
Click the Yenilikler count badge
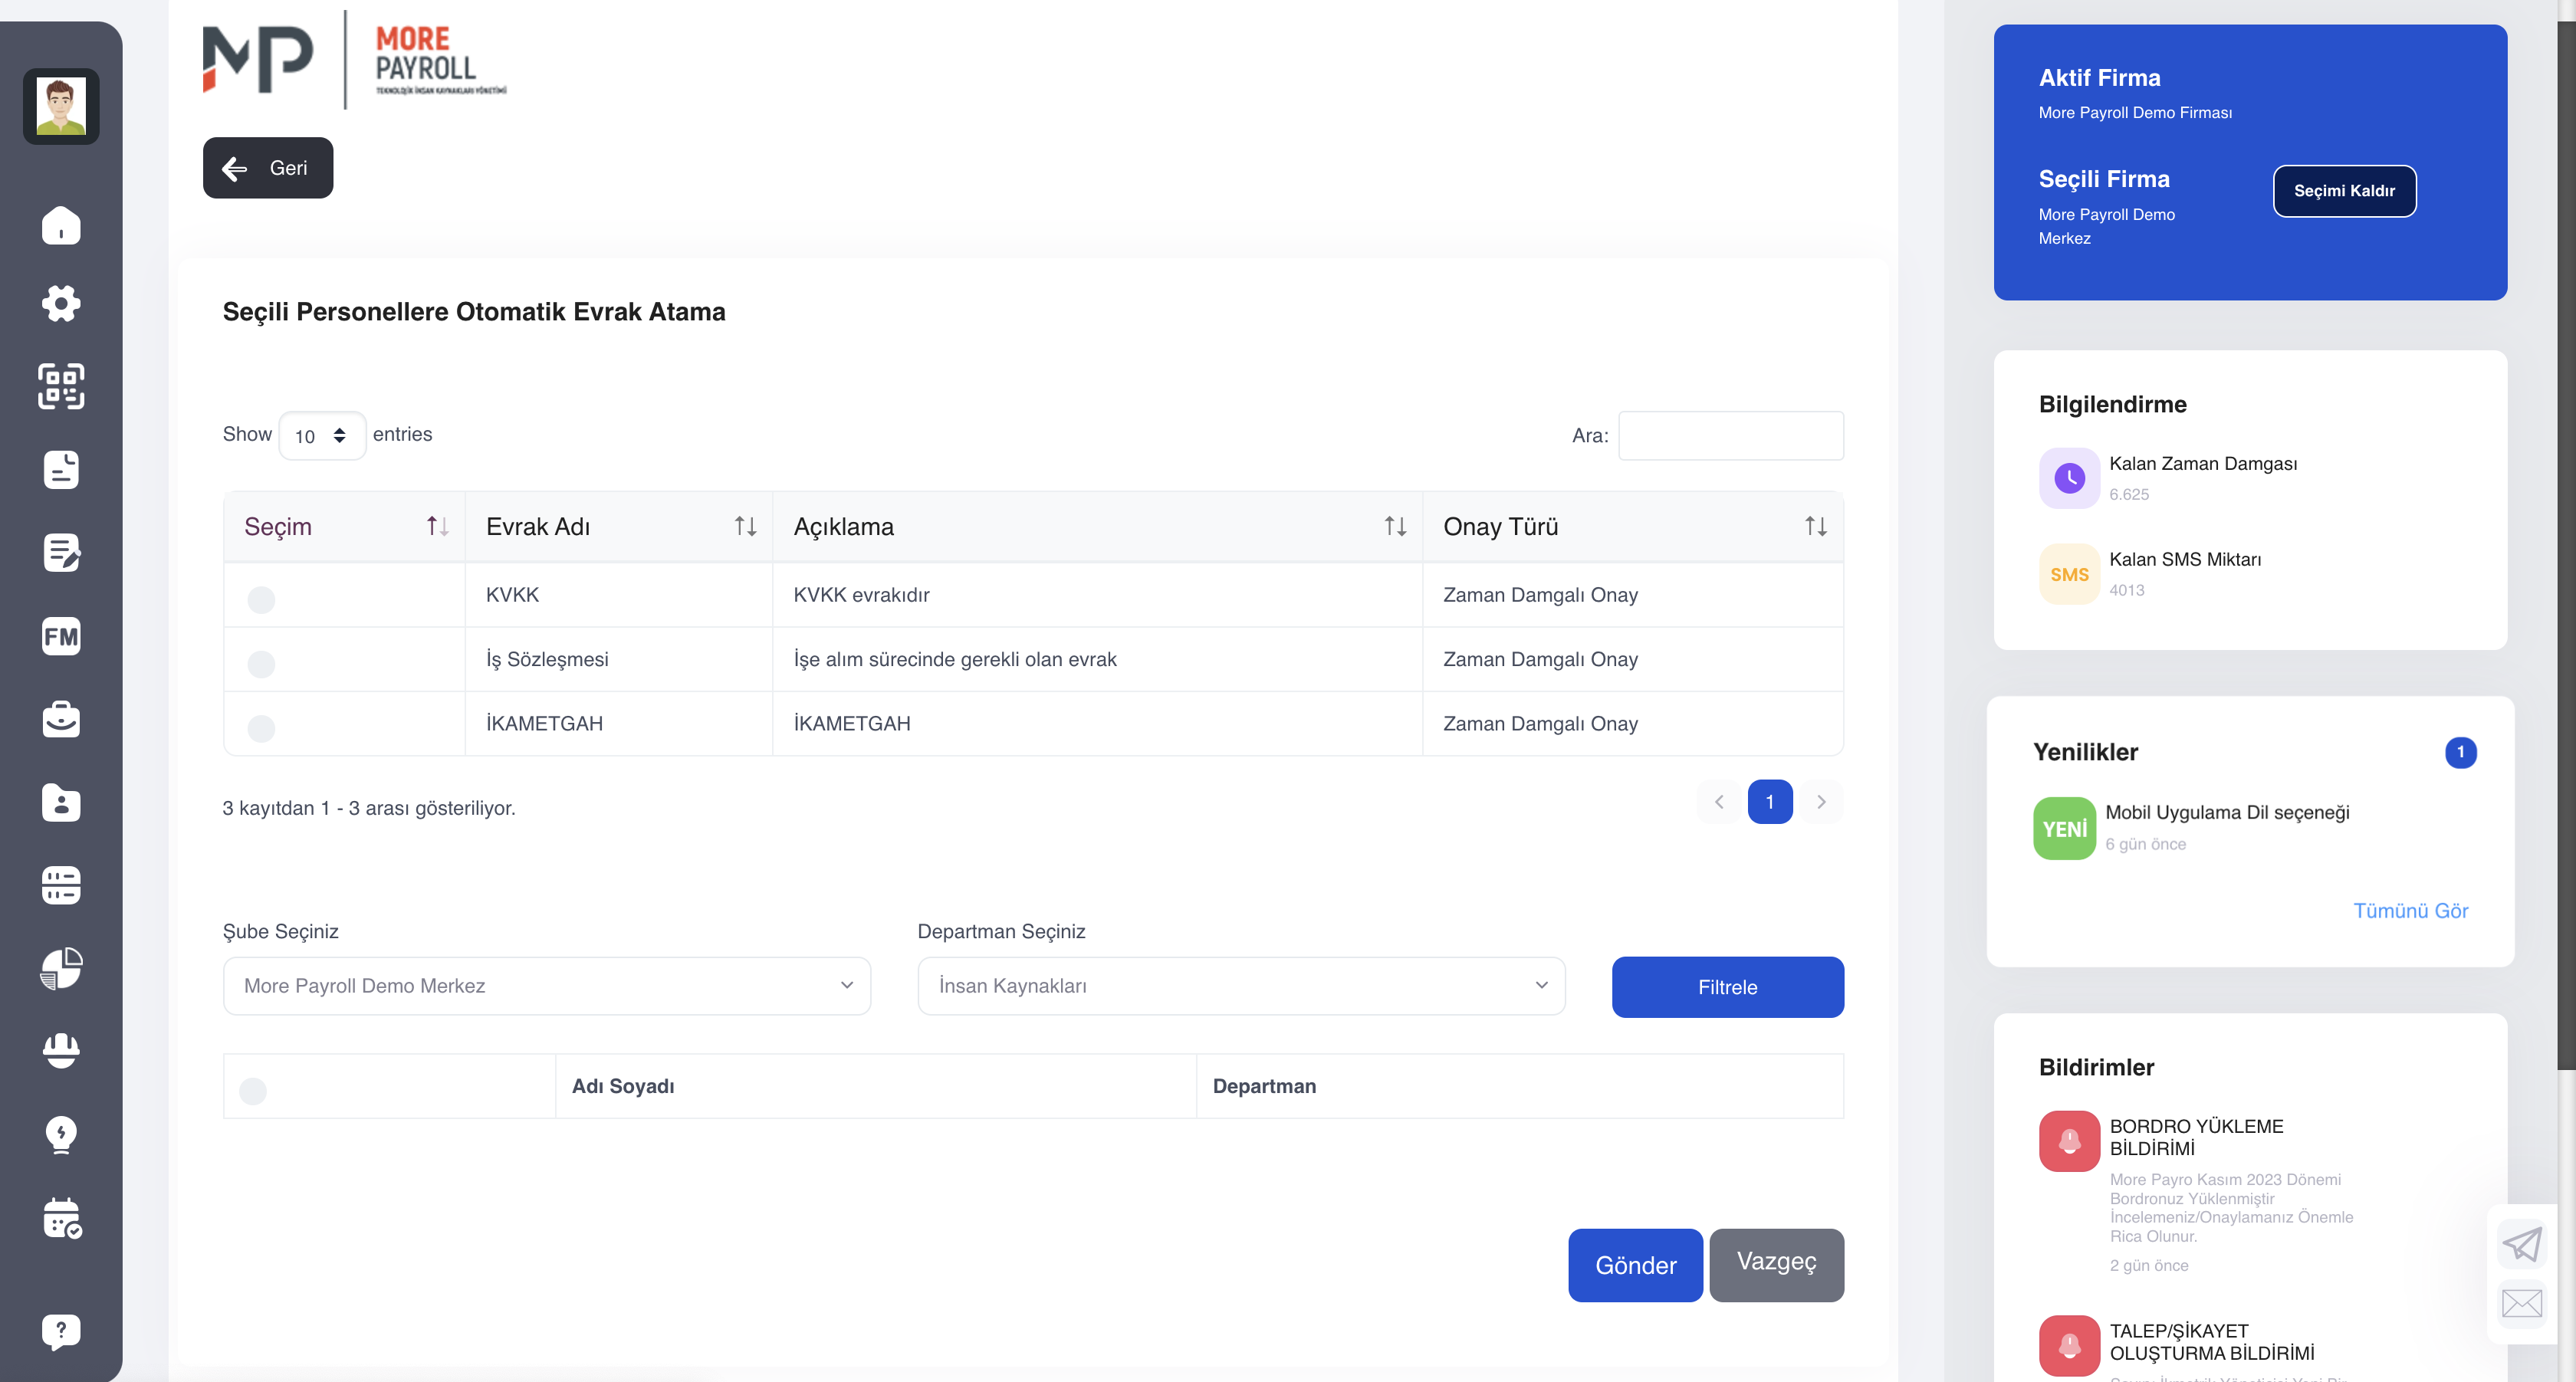pyautogui.click(x=2460, y=752)
